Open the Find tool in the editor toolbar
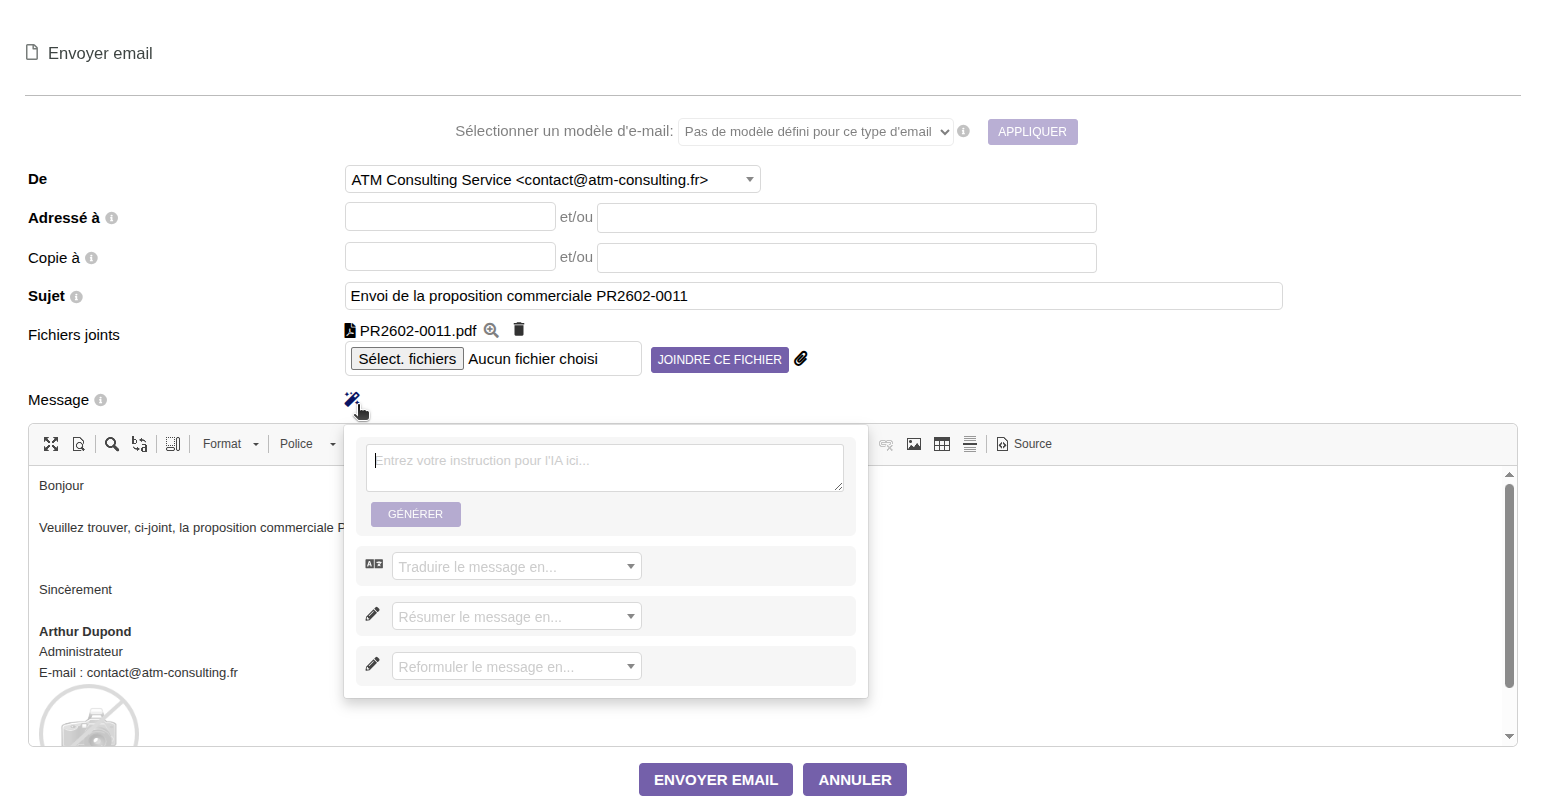The width and height of the screenshot is (1548, 810). point(112,444)
